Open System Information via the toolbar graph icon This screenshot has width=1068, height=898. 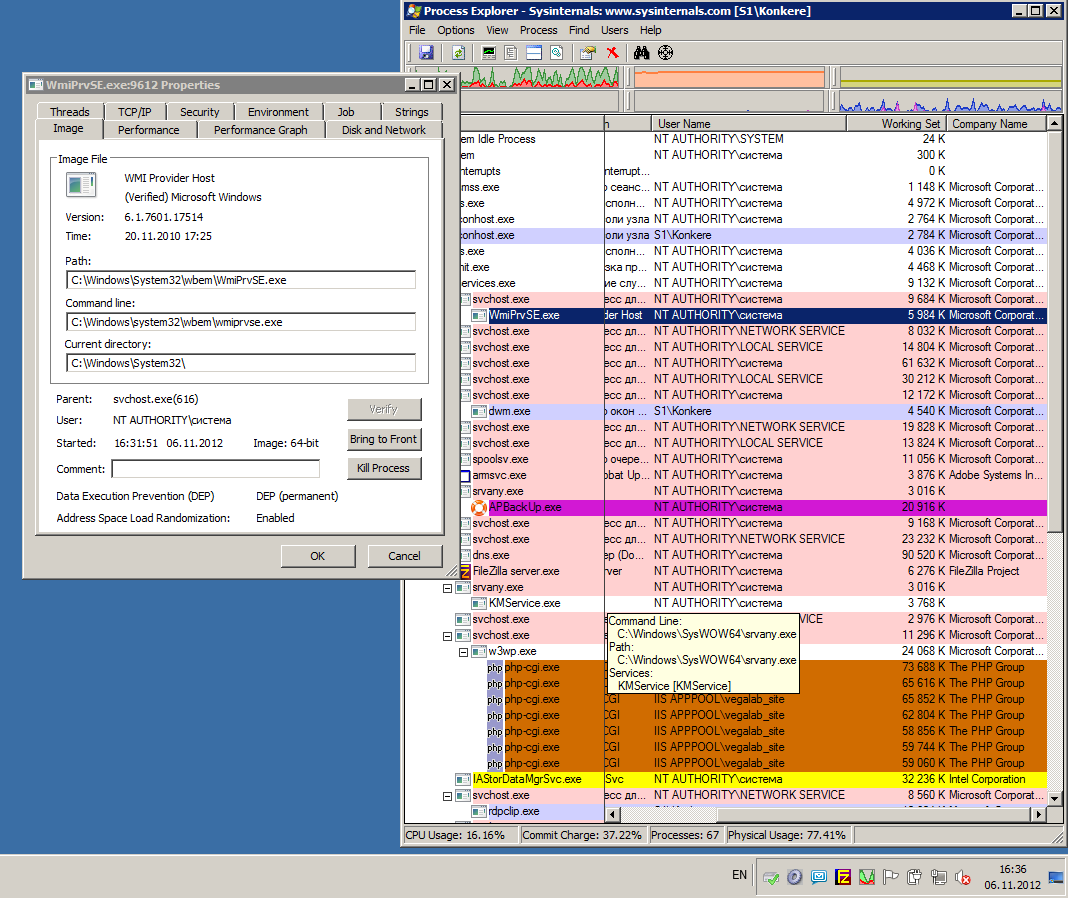[488, 52]
